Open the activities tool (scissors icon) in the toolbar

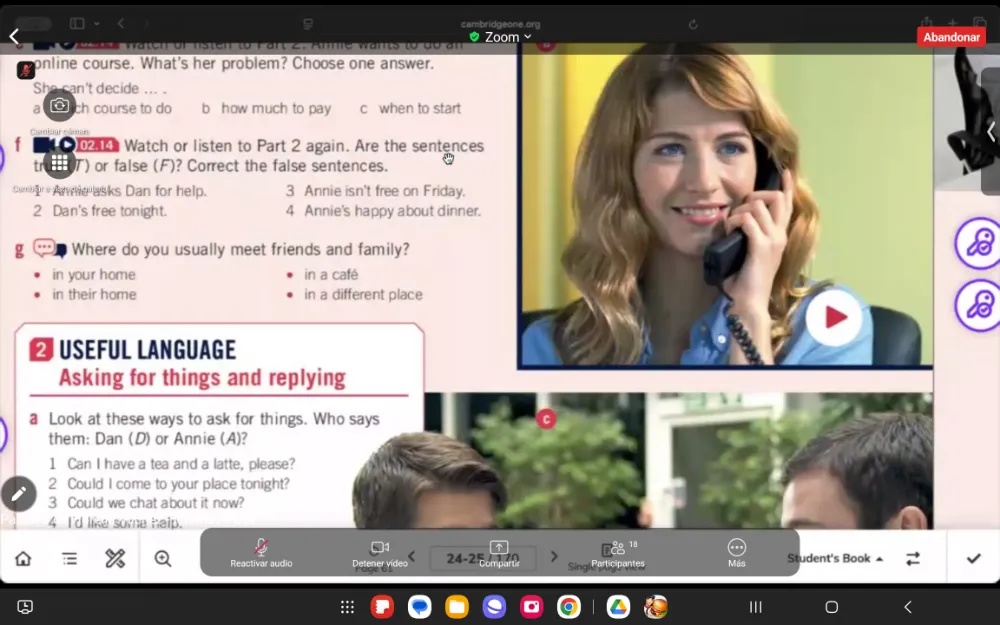[x=115, y=558]
